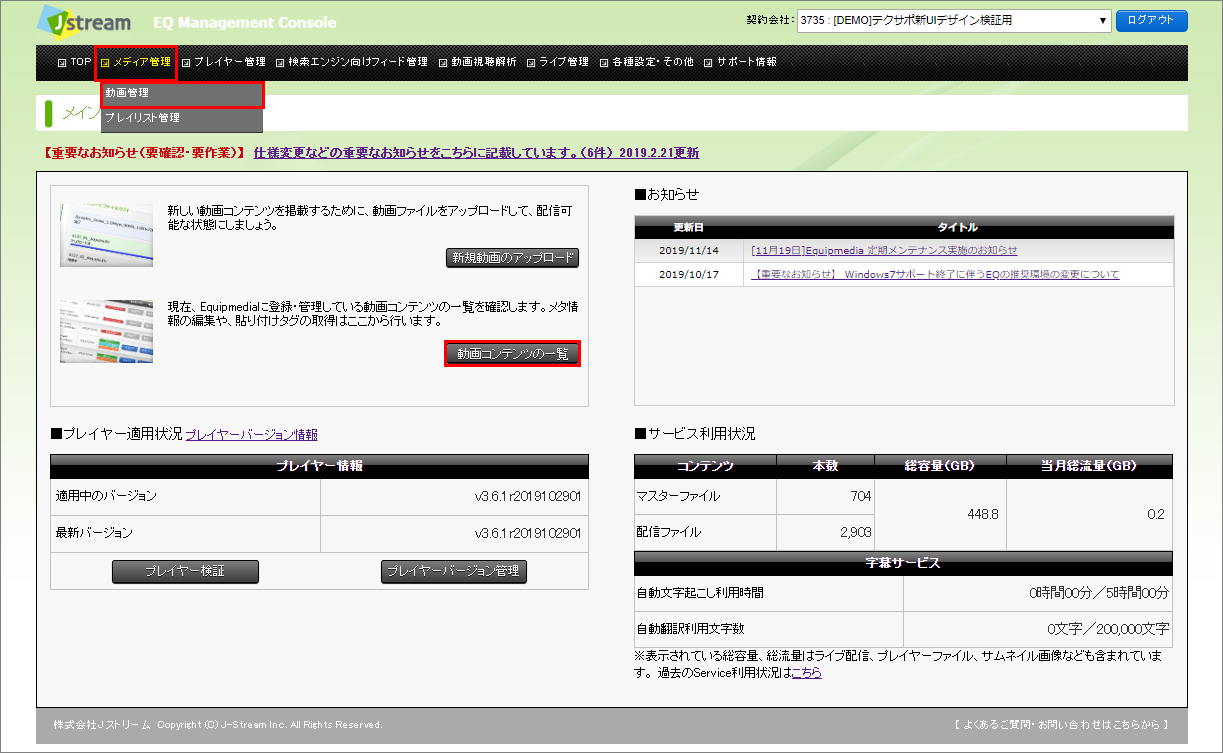The image size is (1223, 753).
Task: Click the 新規動画のアップロード button
Action: pos(512,258)
